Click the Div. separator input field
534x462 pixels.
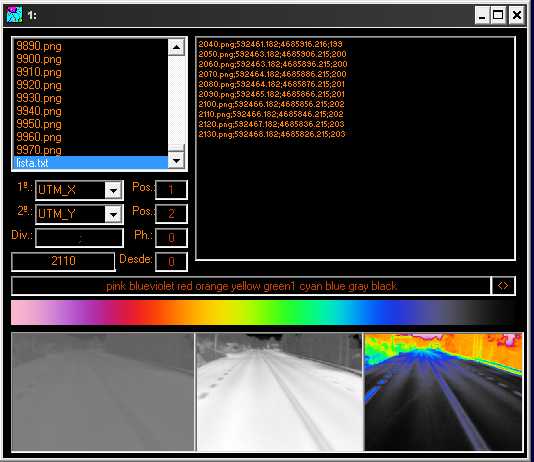pyautogui.click(x=79, y=238)
